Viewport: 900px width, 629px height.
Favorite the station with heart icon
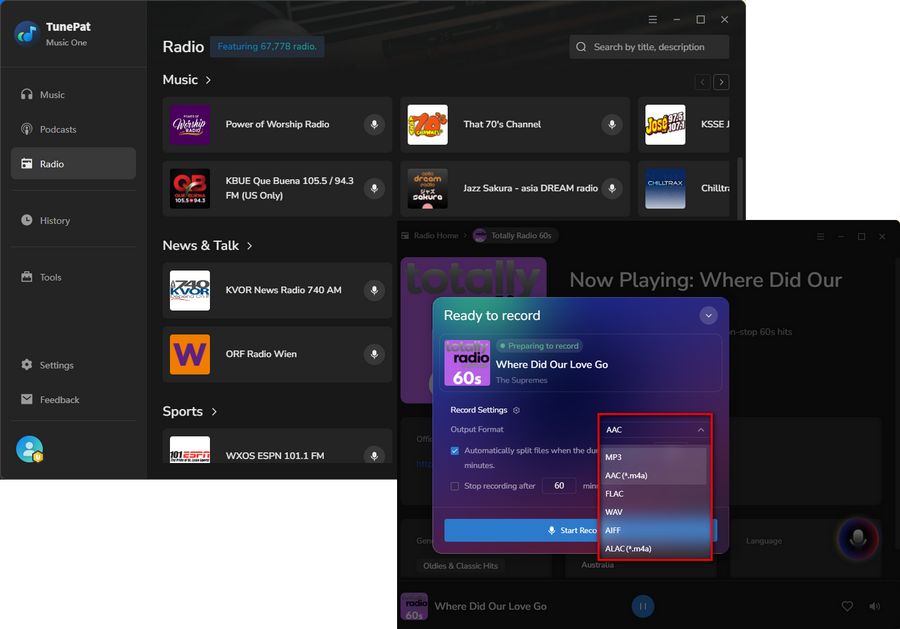tap(847, 606)
